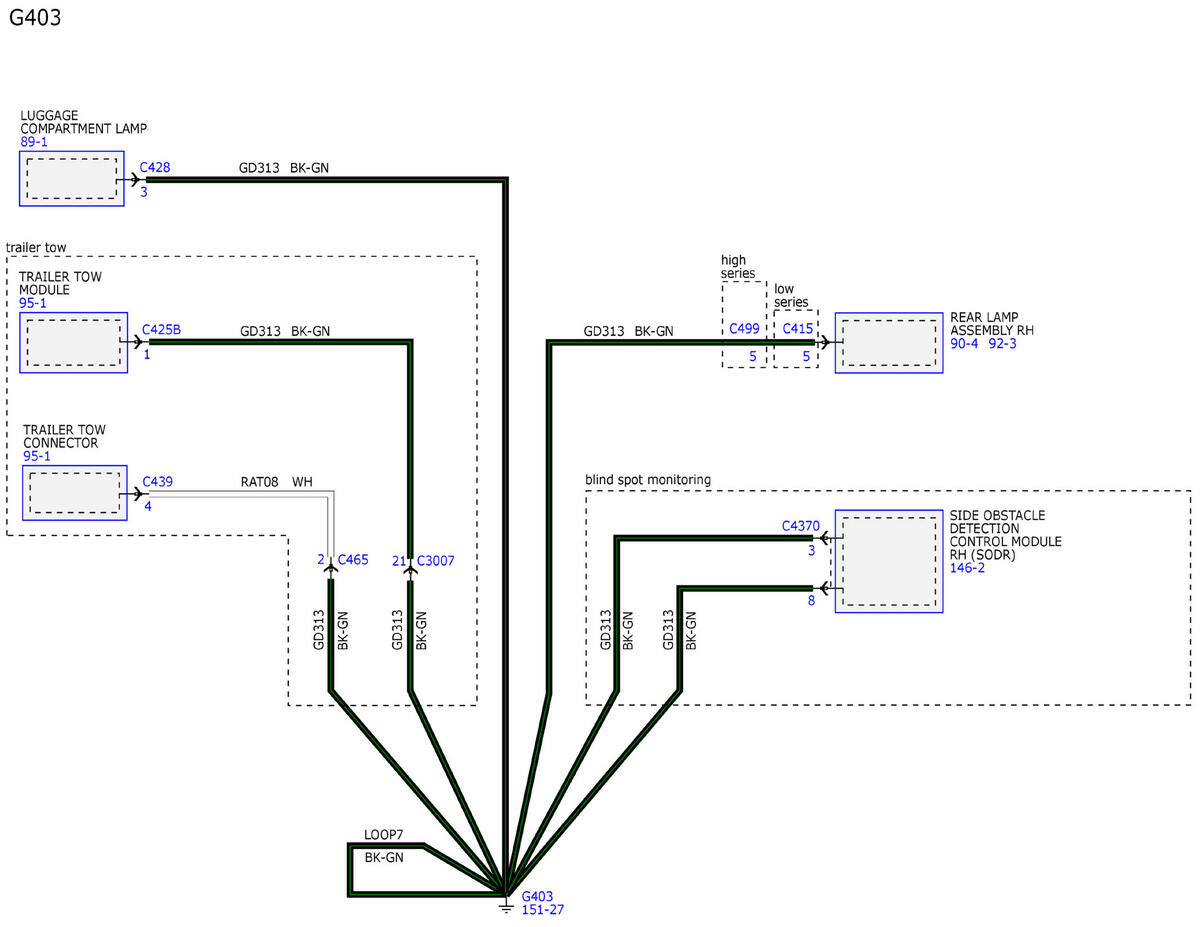Open page reference 89-1 under Luggage Compartment Lamp

click(x=34, y=142)
